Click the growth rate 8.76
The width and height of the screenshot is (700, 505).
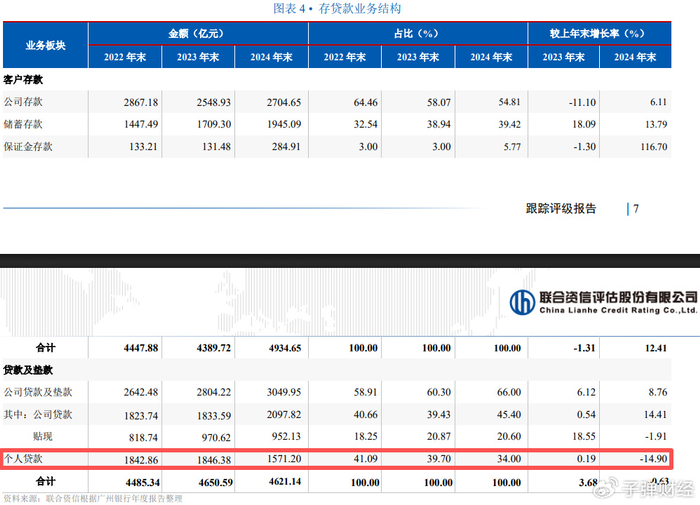(658, 392)
